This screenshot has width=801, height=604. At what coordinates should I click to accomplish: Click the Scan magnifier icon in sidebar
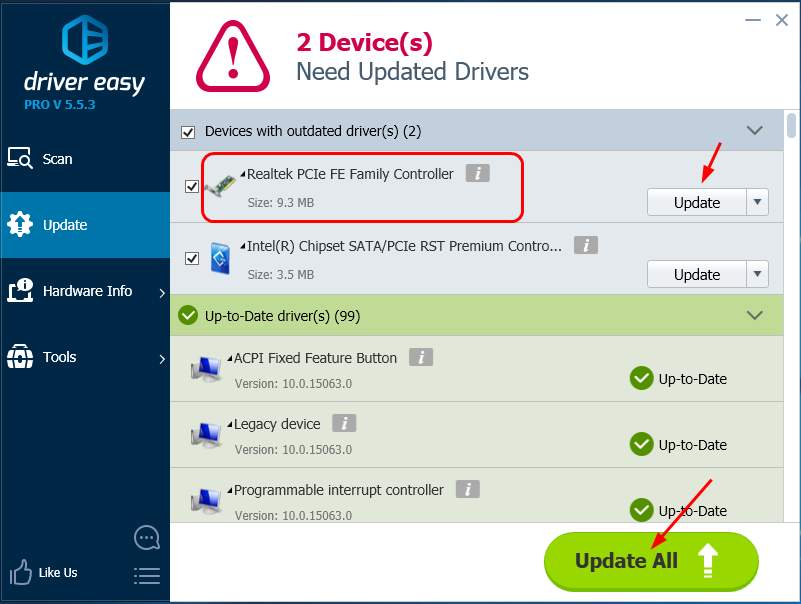point(20,158)
